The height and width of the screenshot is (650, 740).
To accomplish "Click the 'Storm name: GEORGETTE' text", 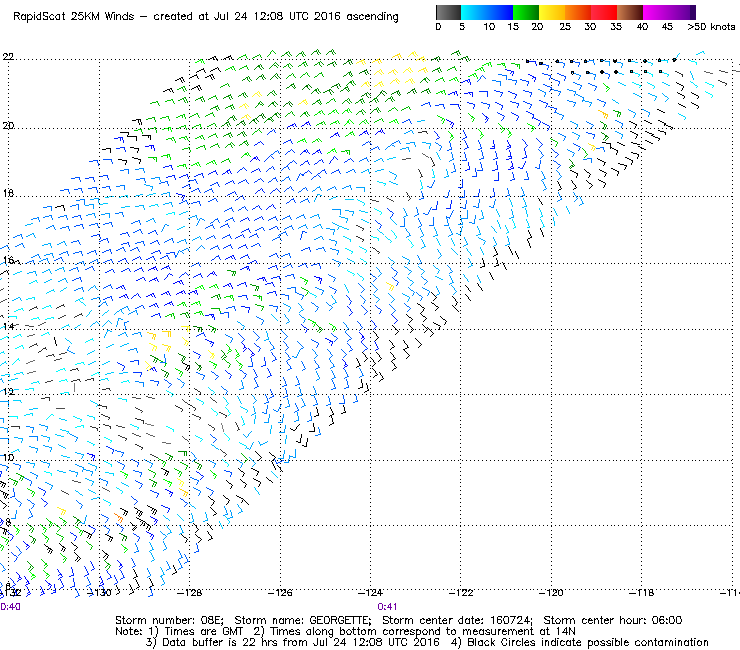I will click(303, 620).
